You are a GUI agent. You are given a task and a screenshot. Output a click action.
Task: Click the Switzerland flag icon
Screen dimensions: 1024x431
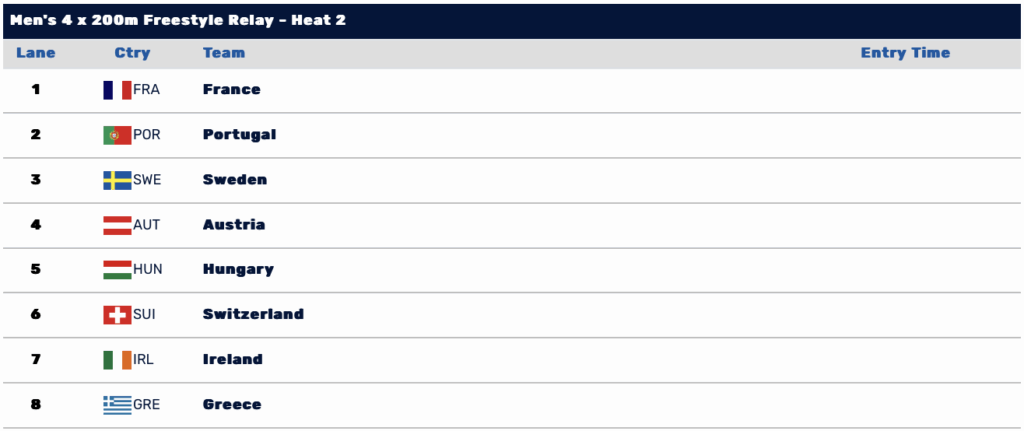[117, 315]
